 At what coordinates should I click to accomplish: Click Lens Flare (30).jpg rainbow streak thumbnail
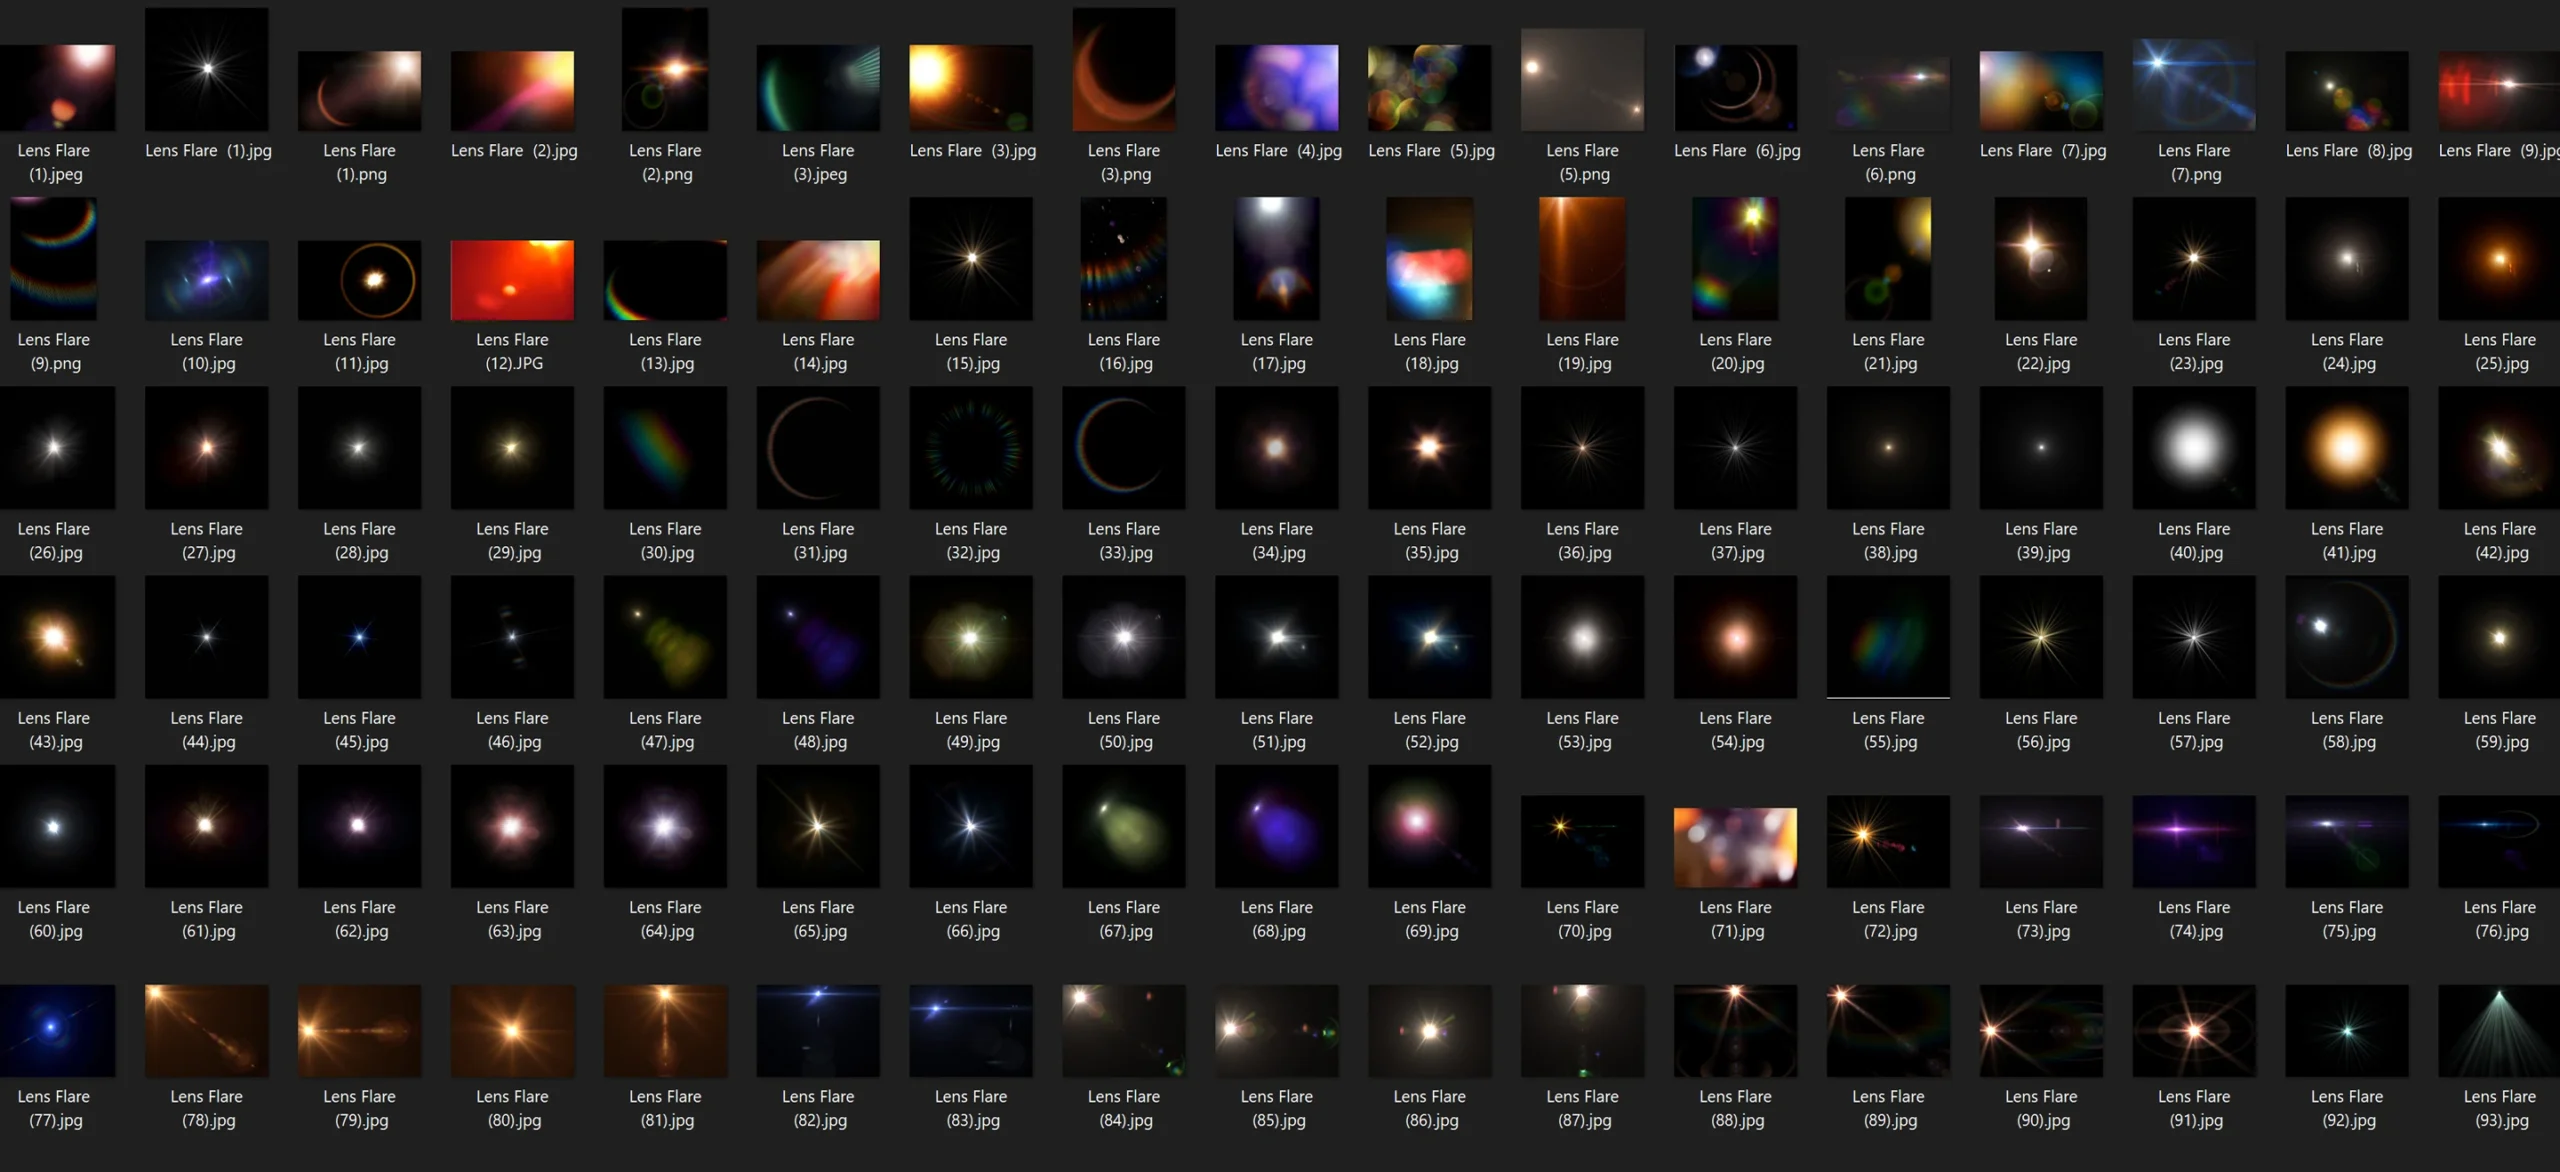click(x=665, y=447)
